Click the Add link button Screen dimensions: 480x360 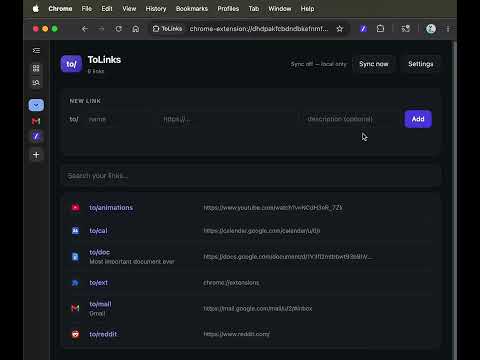(x=418, y=119)
